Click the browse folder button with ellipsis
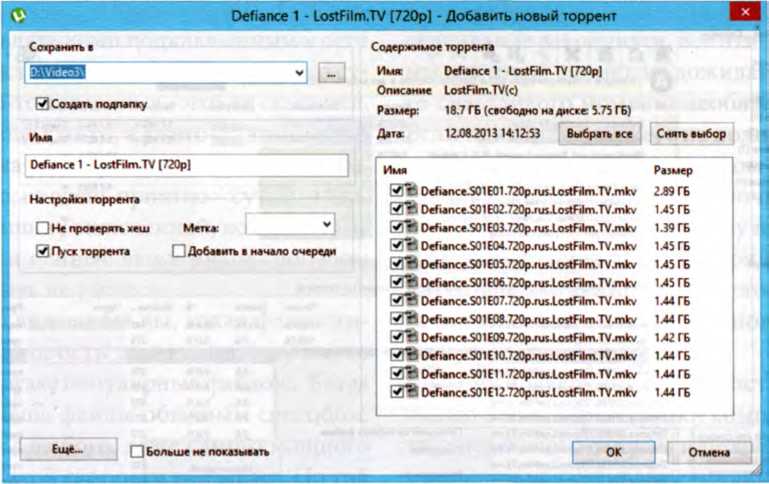The image size is (769, 484). (332, 73)
